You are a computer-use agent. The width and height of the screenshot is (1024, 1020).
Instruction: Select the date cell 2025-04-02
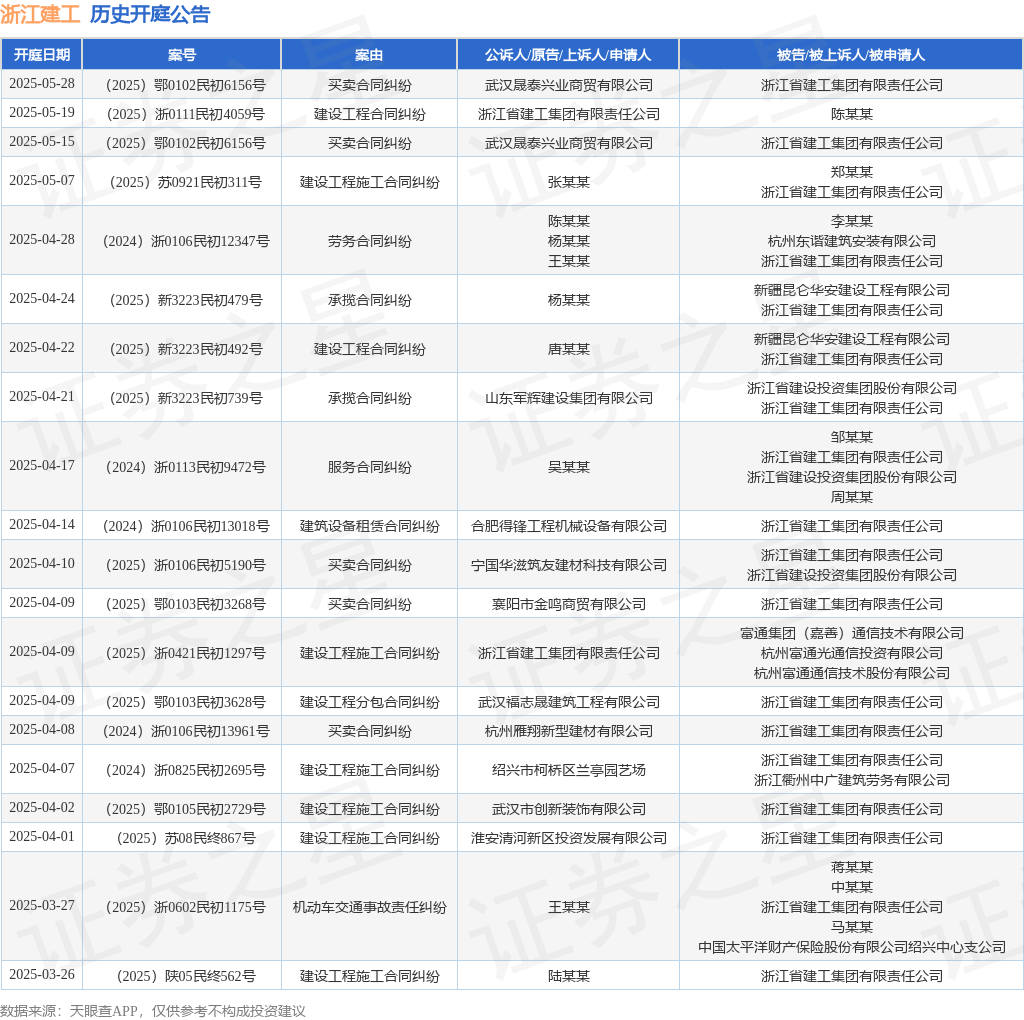click(x=42, y=808)
